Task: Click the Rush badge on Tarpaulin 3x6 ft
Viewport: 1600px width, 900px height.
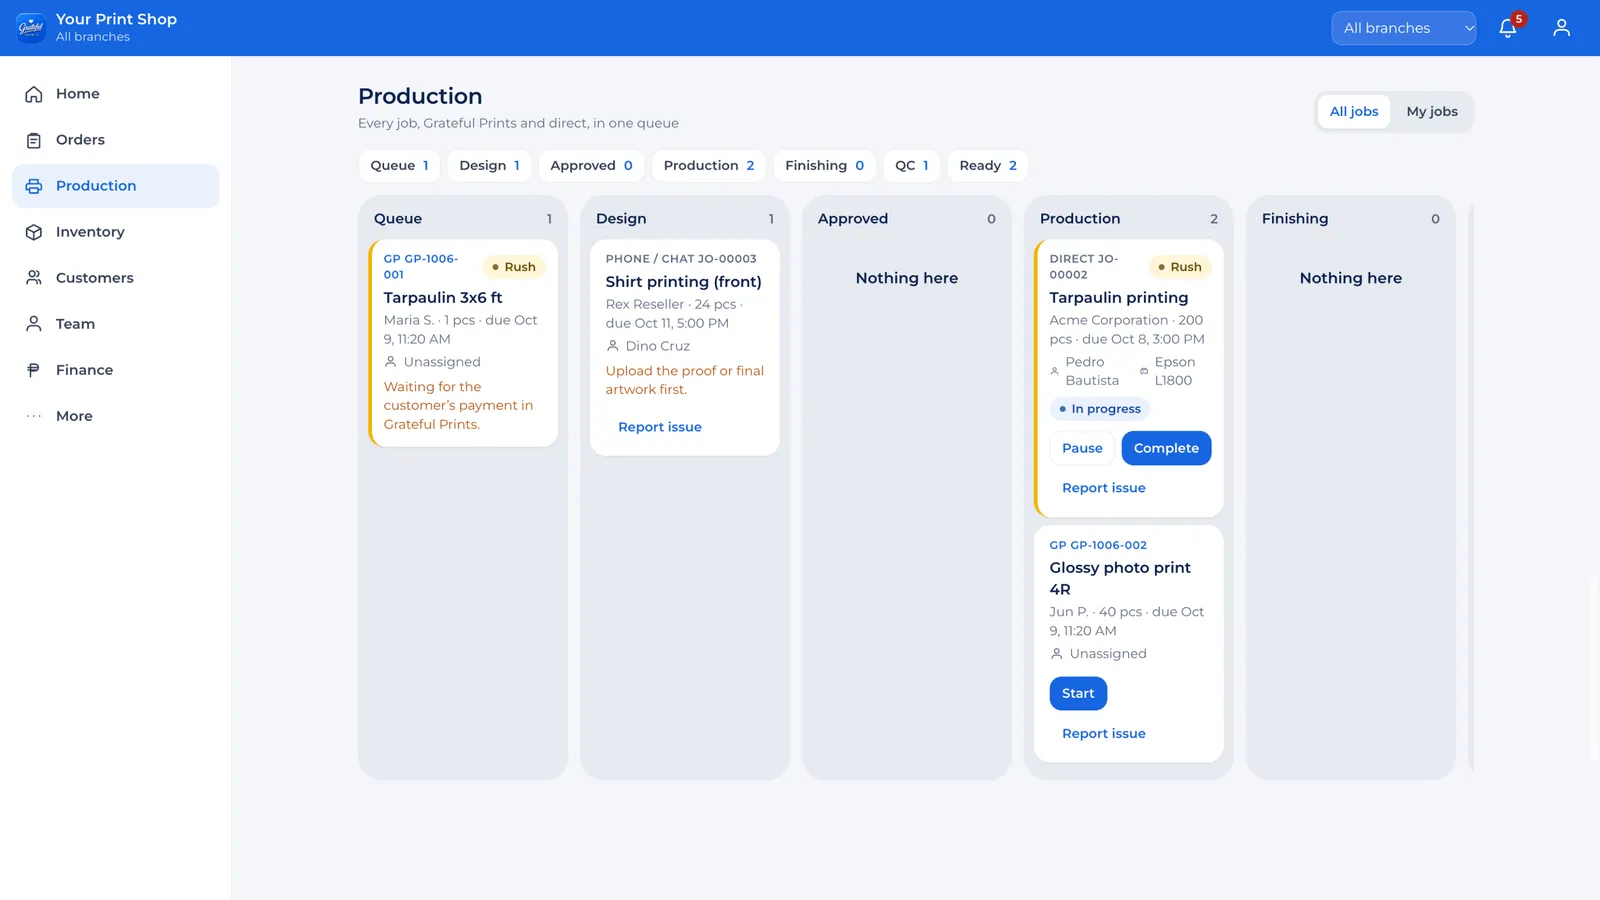Action: 514,267
